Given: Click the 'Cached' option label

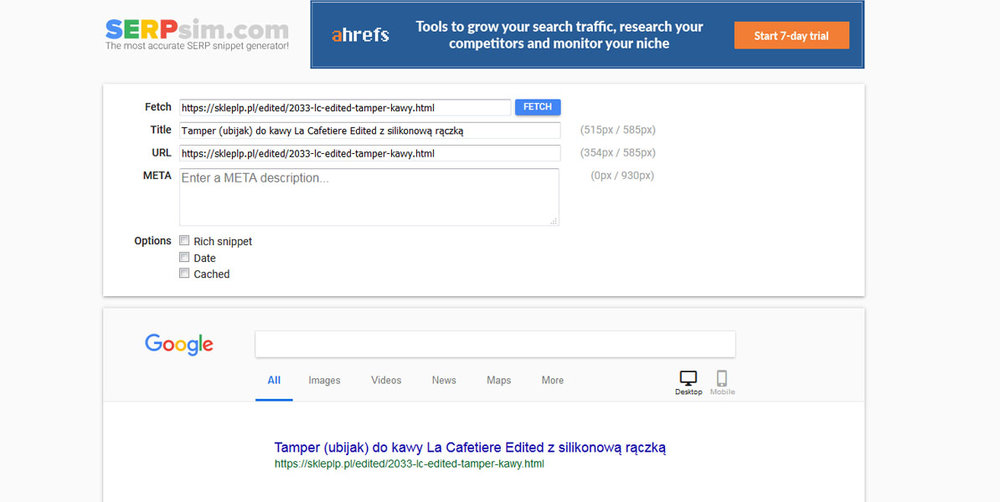Looking at the screenshot, I should 212,274.
